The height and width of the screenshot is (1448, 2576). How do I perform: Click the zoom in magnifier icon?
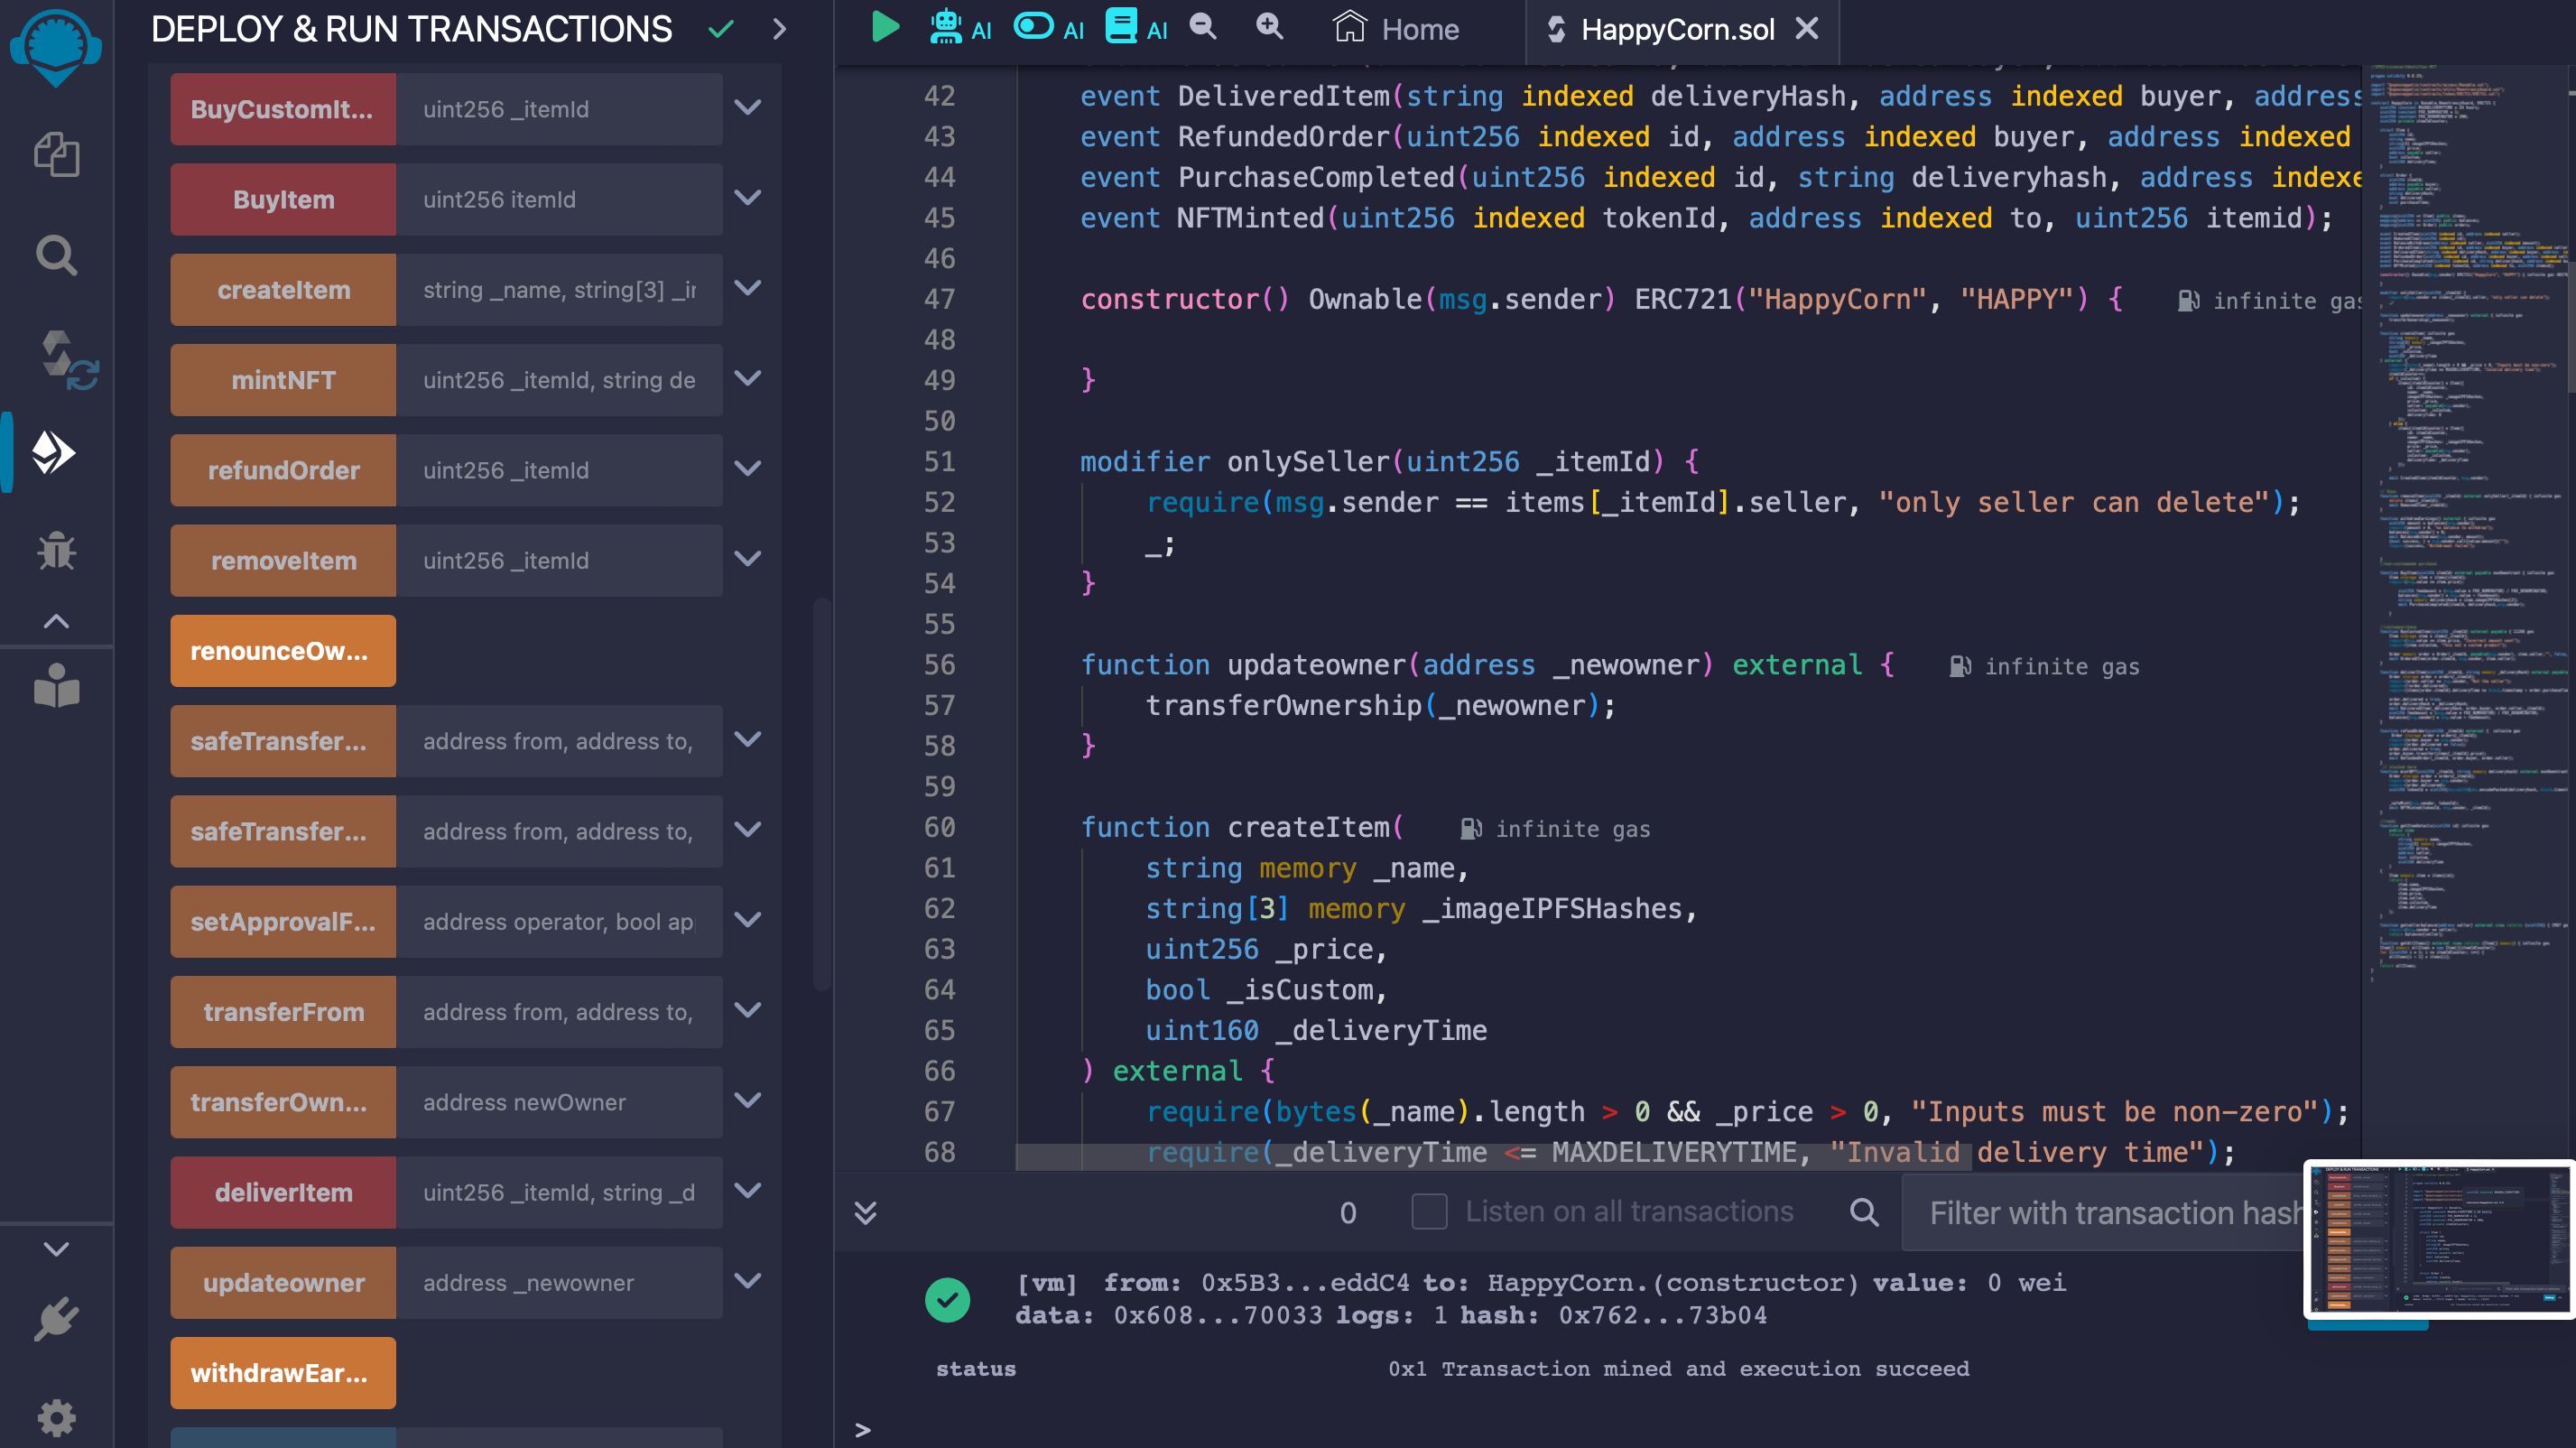pyautogui.click(x=1269, y=27)
